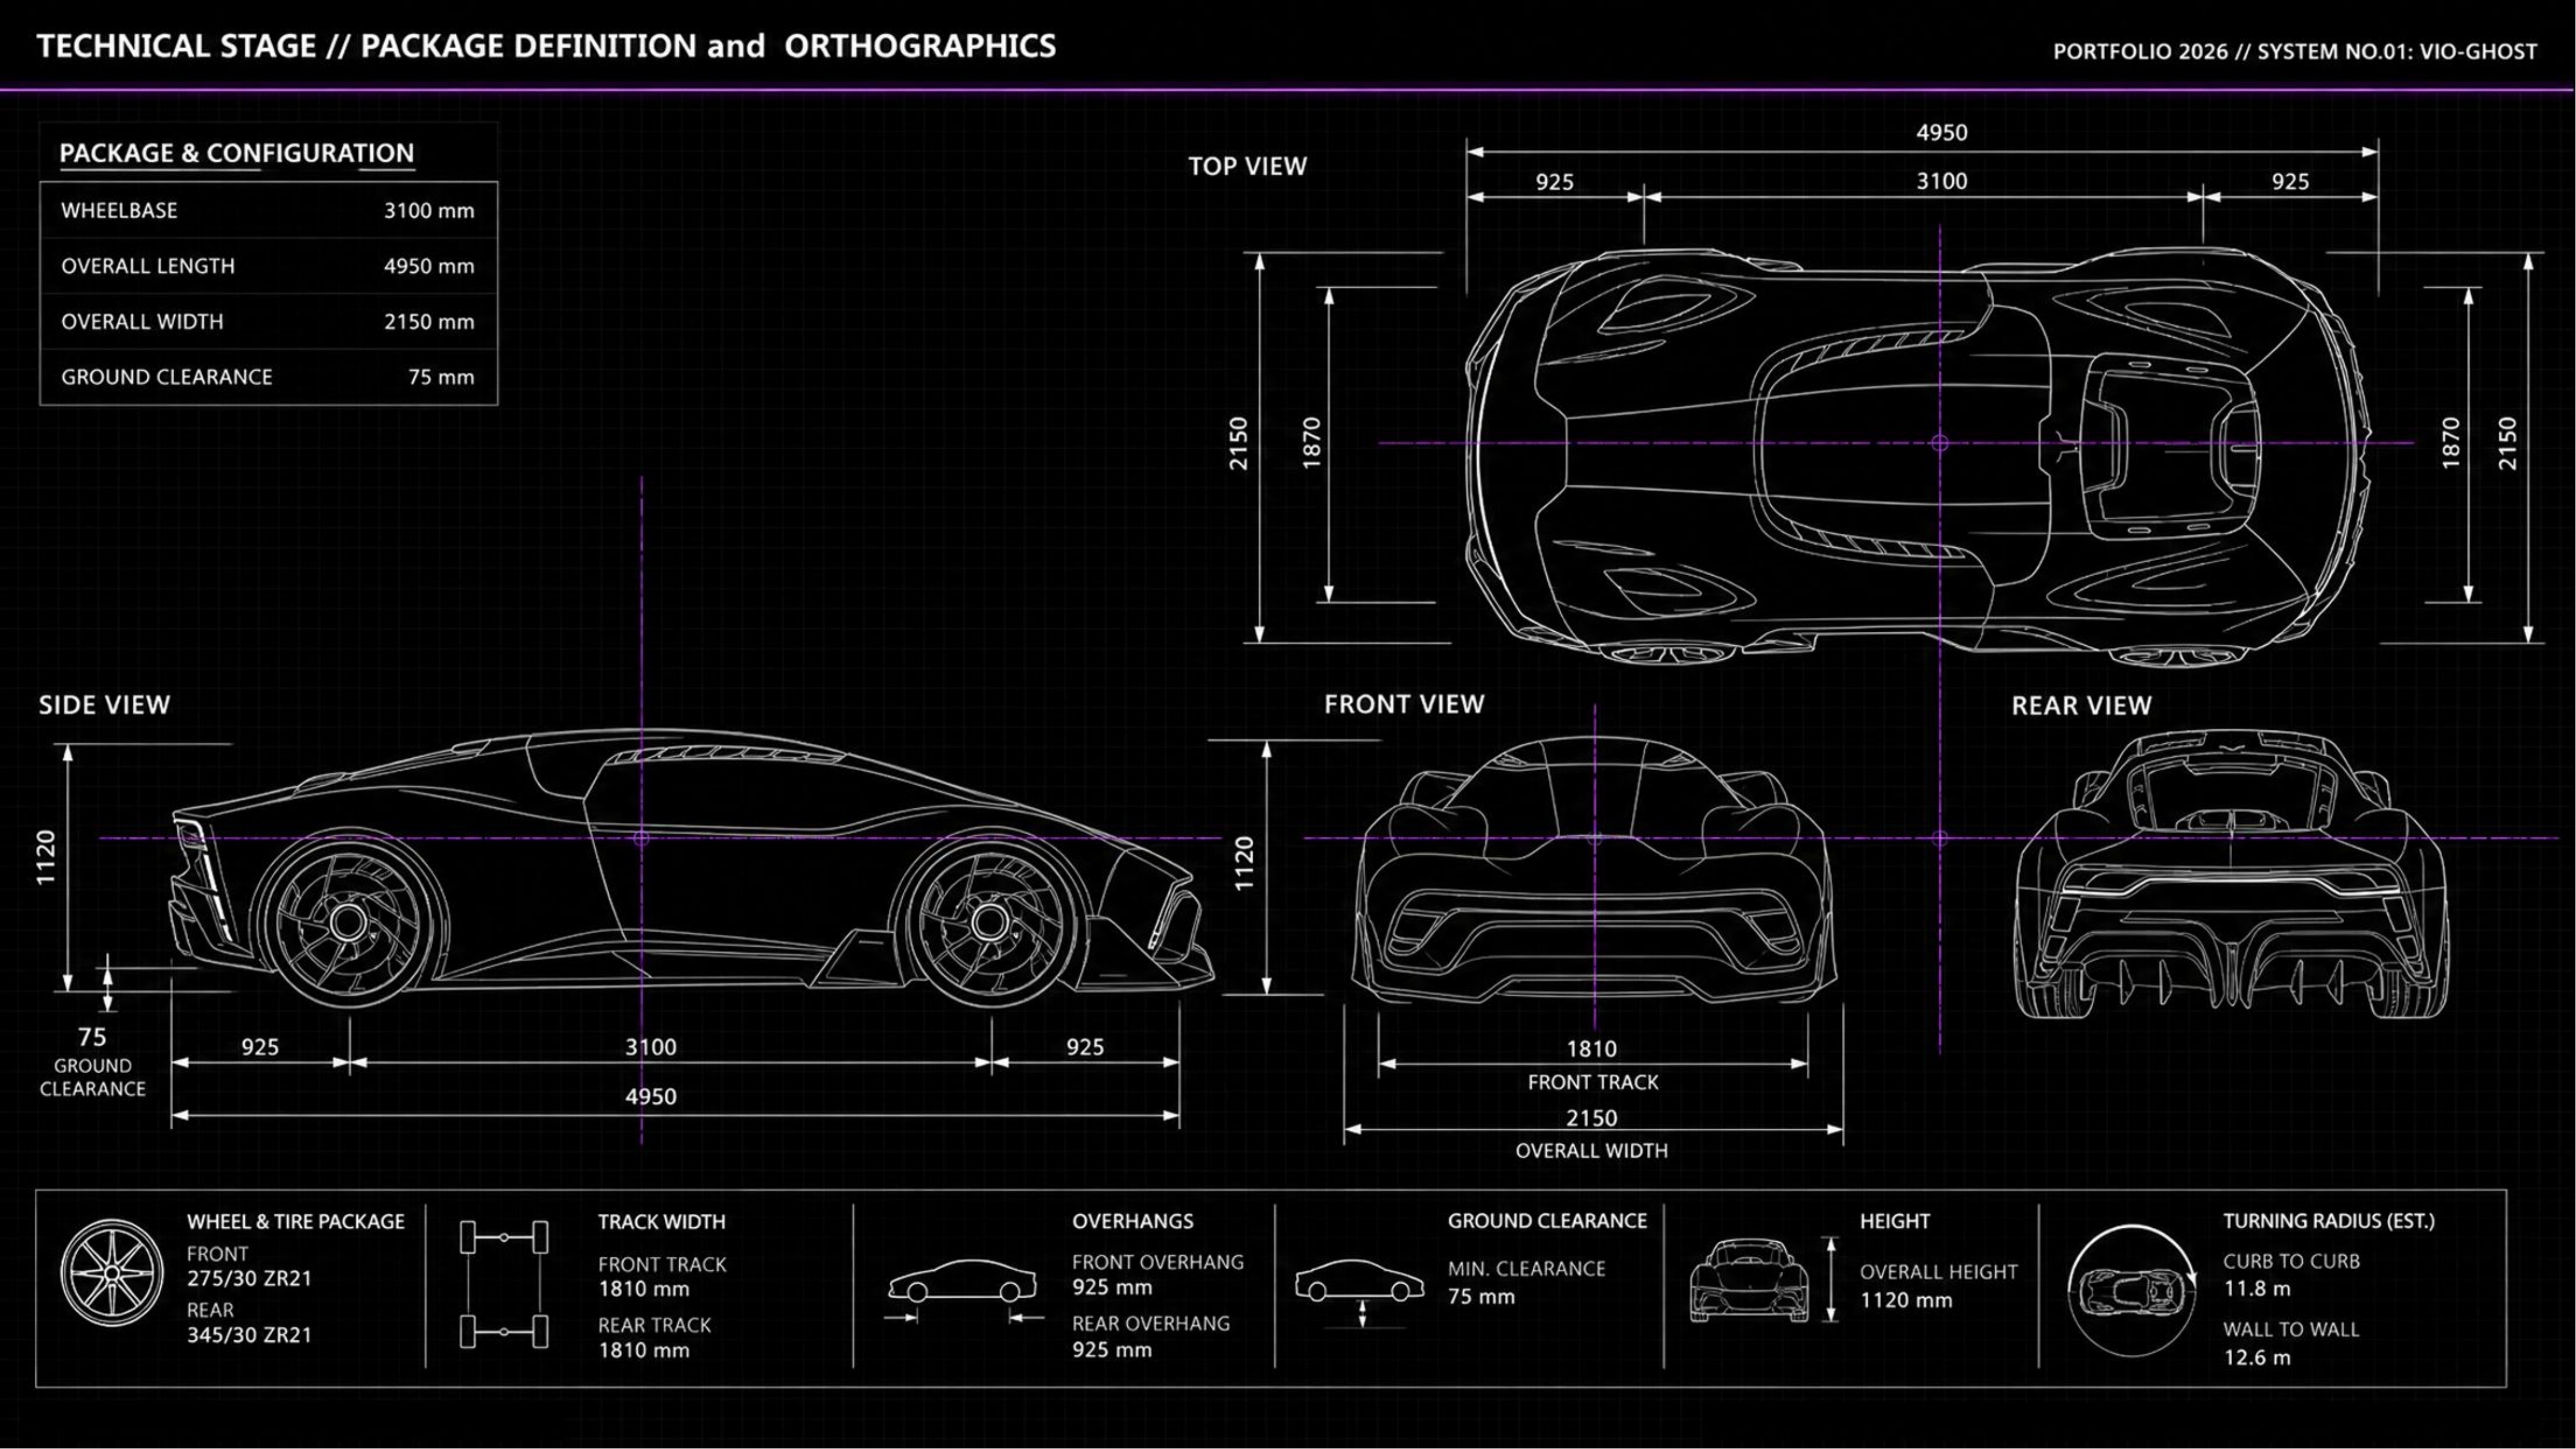Click 'PORTFOLIO 2026 // SYSTEM NO.01: VIO-GHOST' text

pos(2295,51)
